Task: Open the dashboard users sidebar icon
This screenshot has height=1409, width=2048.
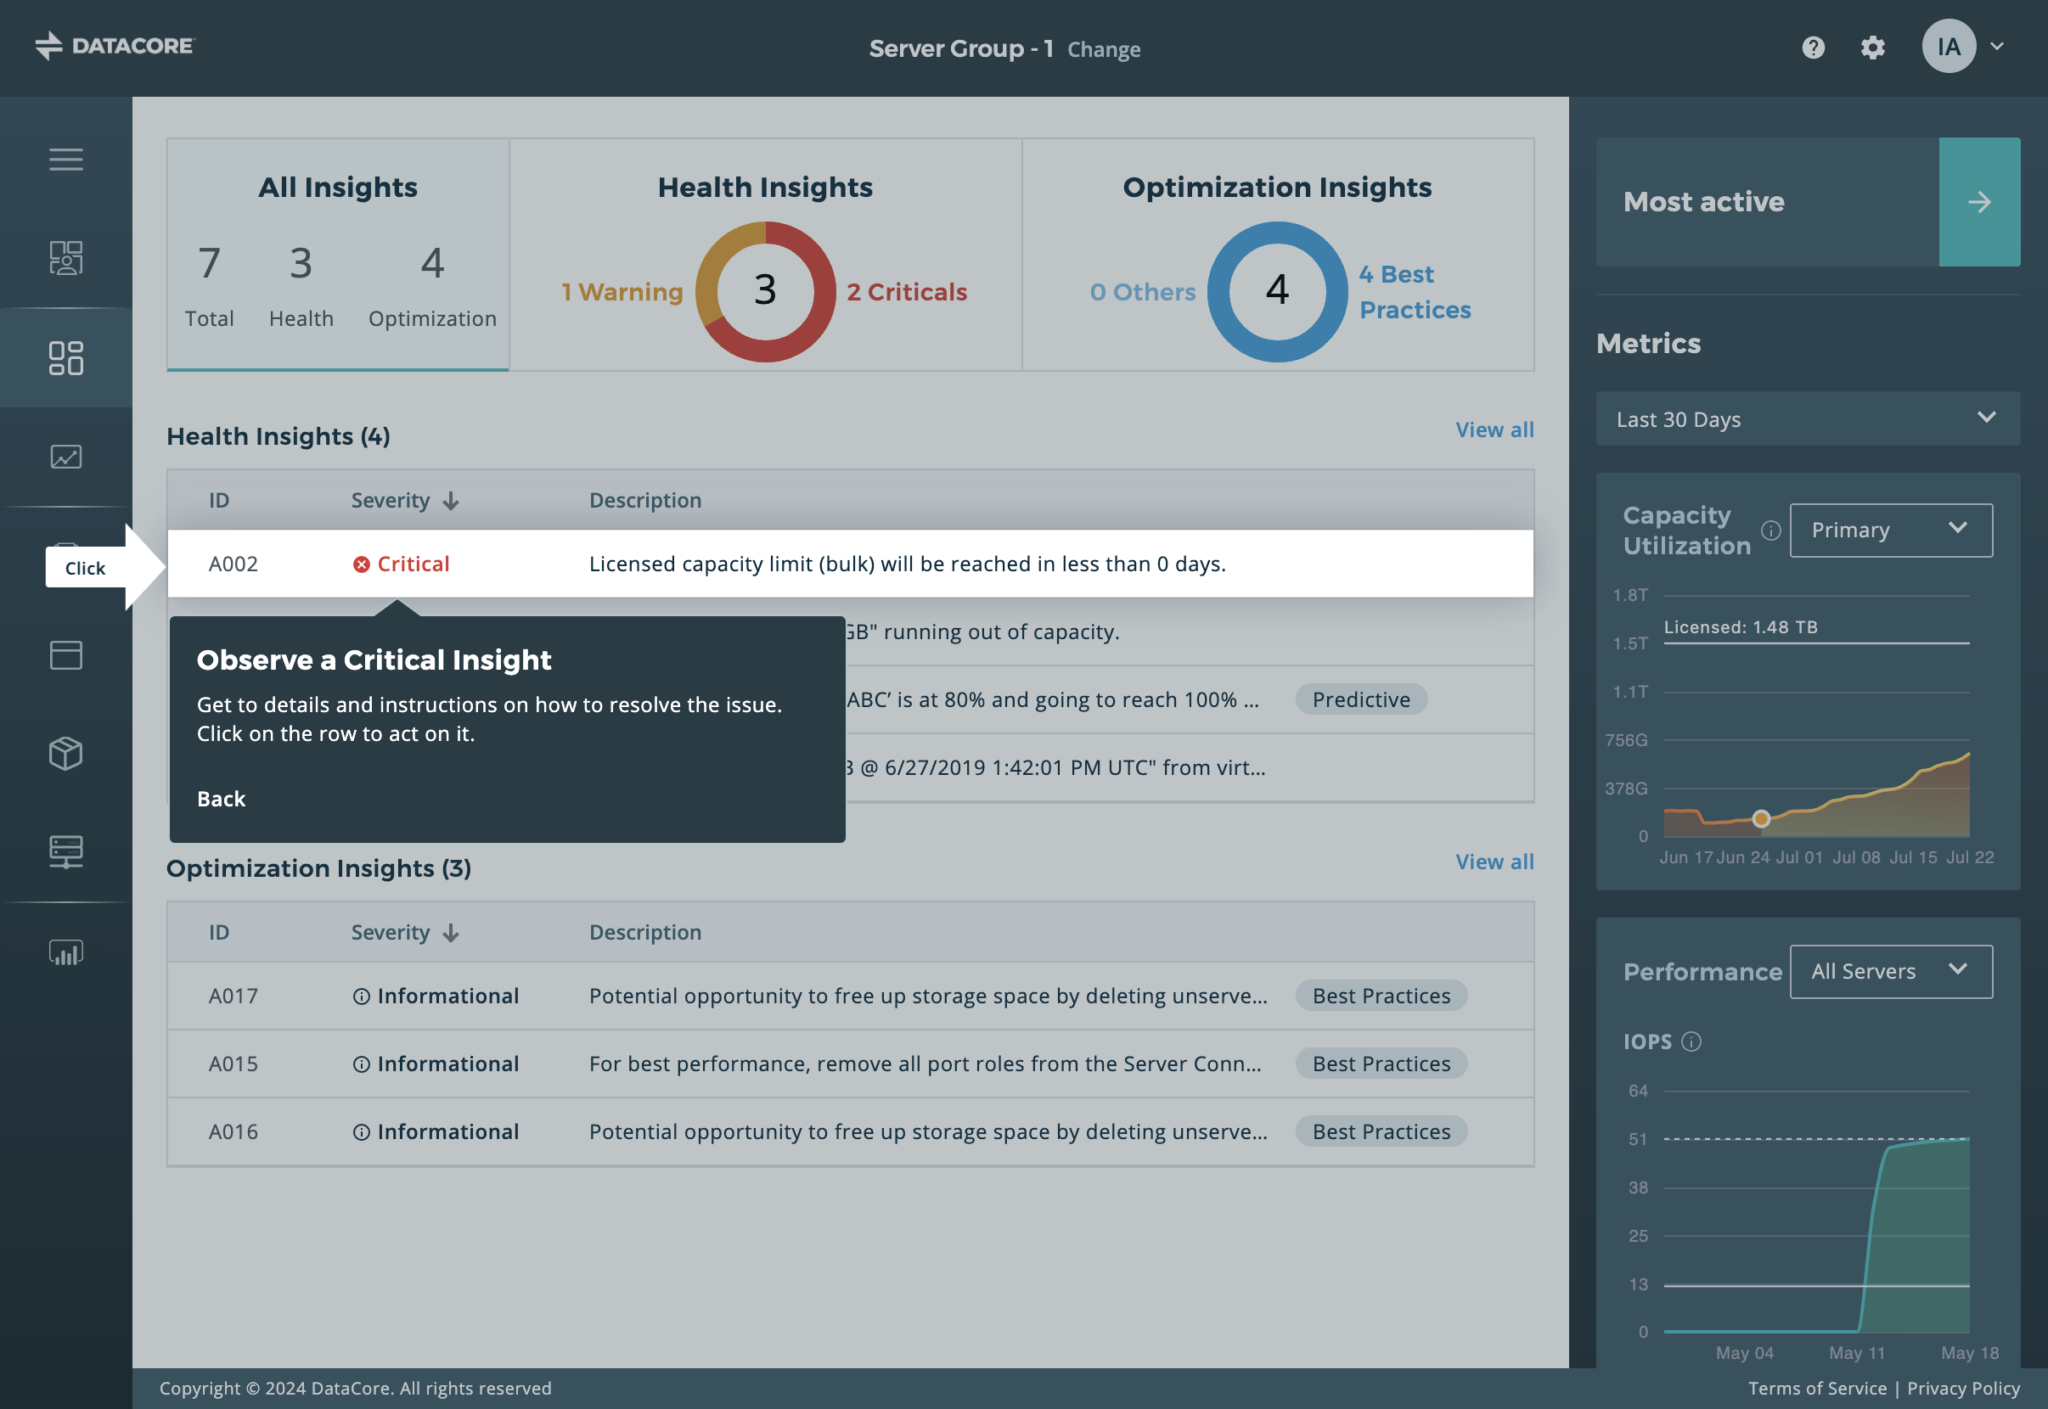Action: [x=66, y=257]
